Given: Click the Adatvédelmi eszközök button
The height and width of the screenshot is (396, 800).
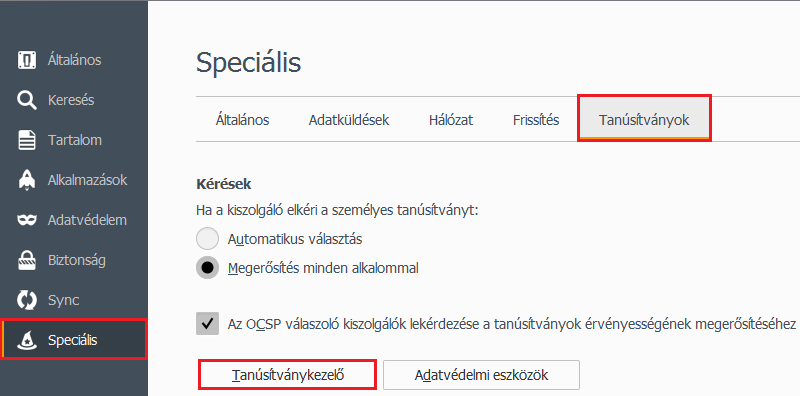Looking at the screenshot, I should pyautogui.click(x=481, y=375).
